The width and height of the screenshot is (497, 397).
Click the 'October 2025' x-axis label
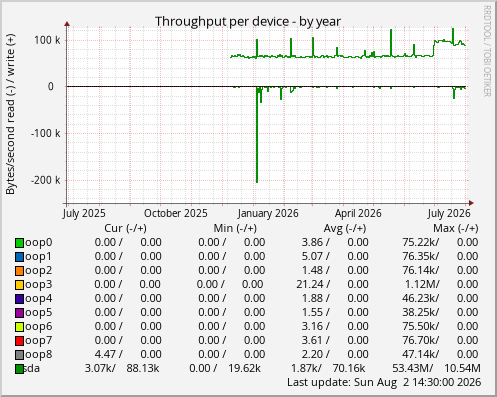point(176,213)
